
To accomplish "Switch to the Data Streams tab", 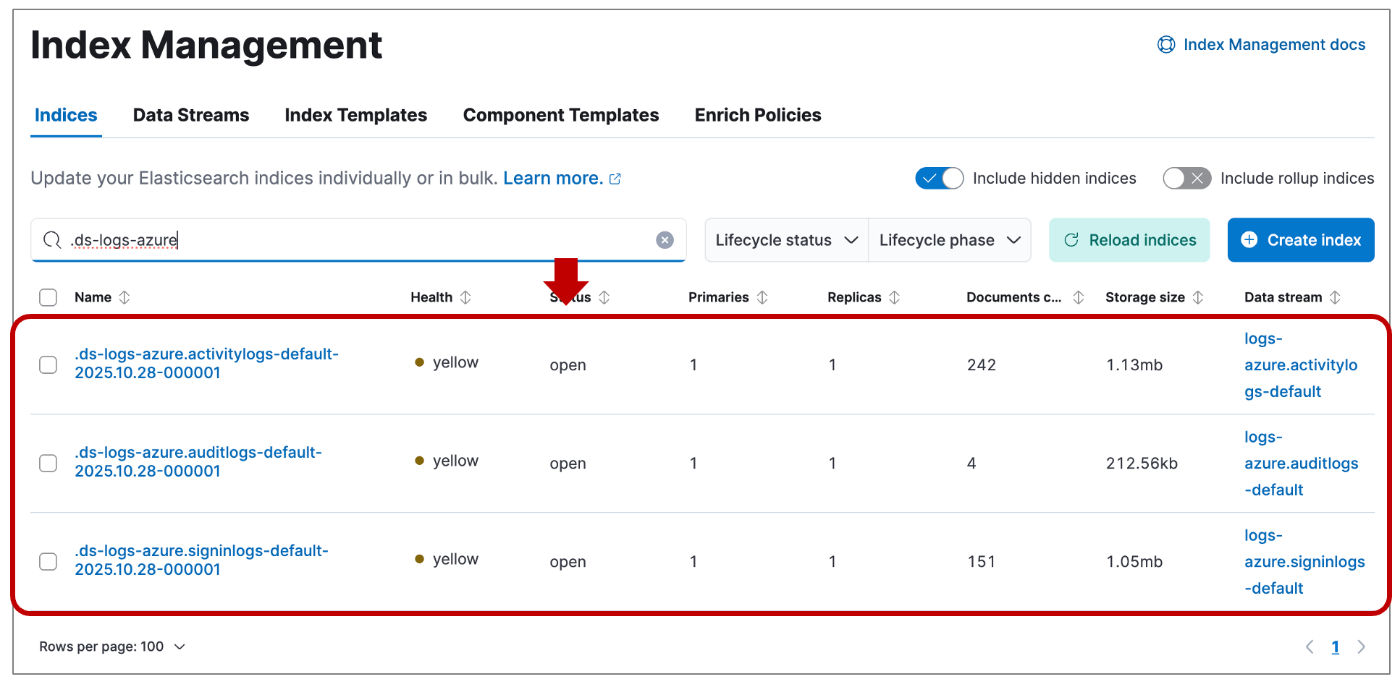I will 191,115.
